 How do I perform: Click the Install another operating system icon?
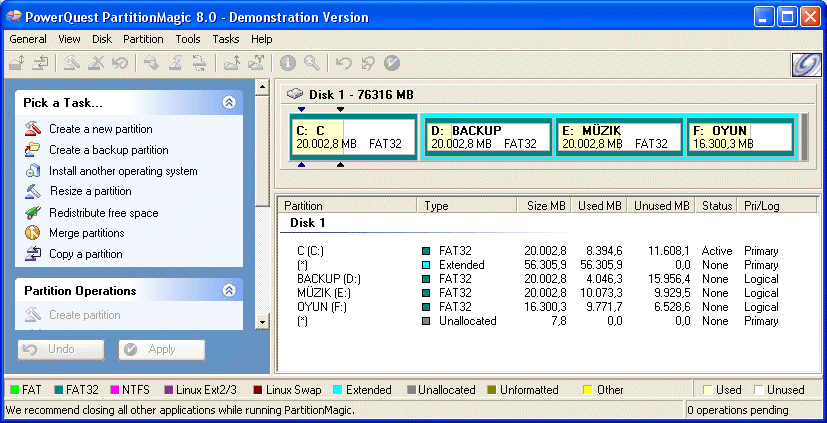coord(32,171)
